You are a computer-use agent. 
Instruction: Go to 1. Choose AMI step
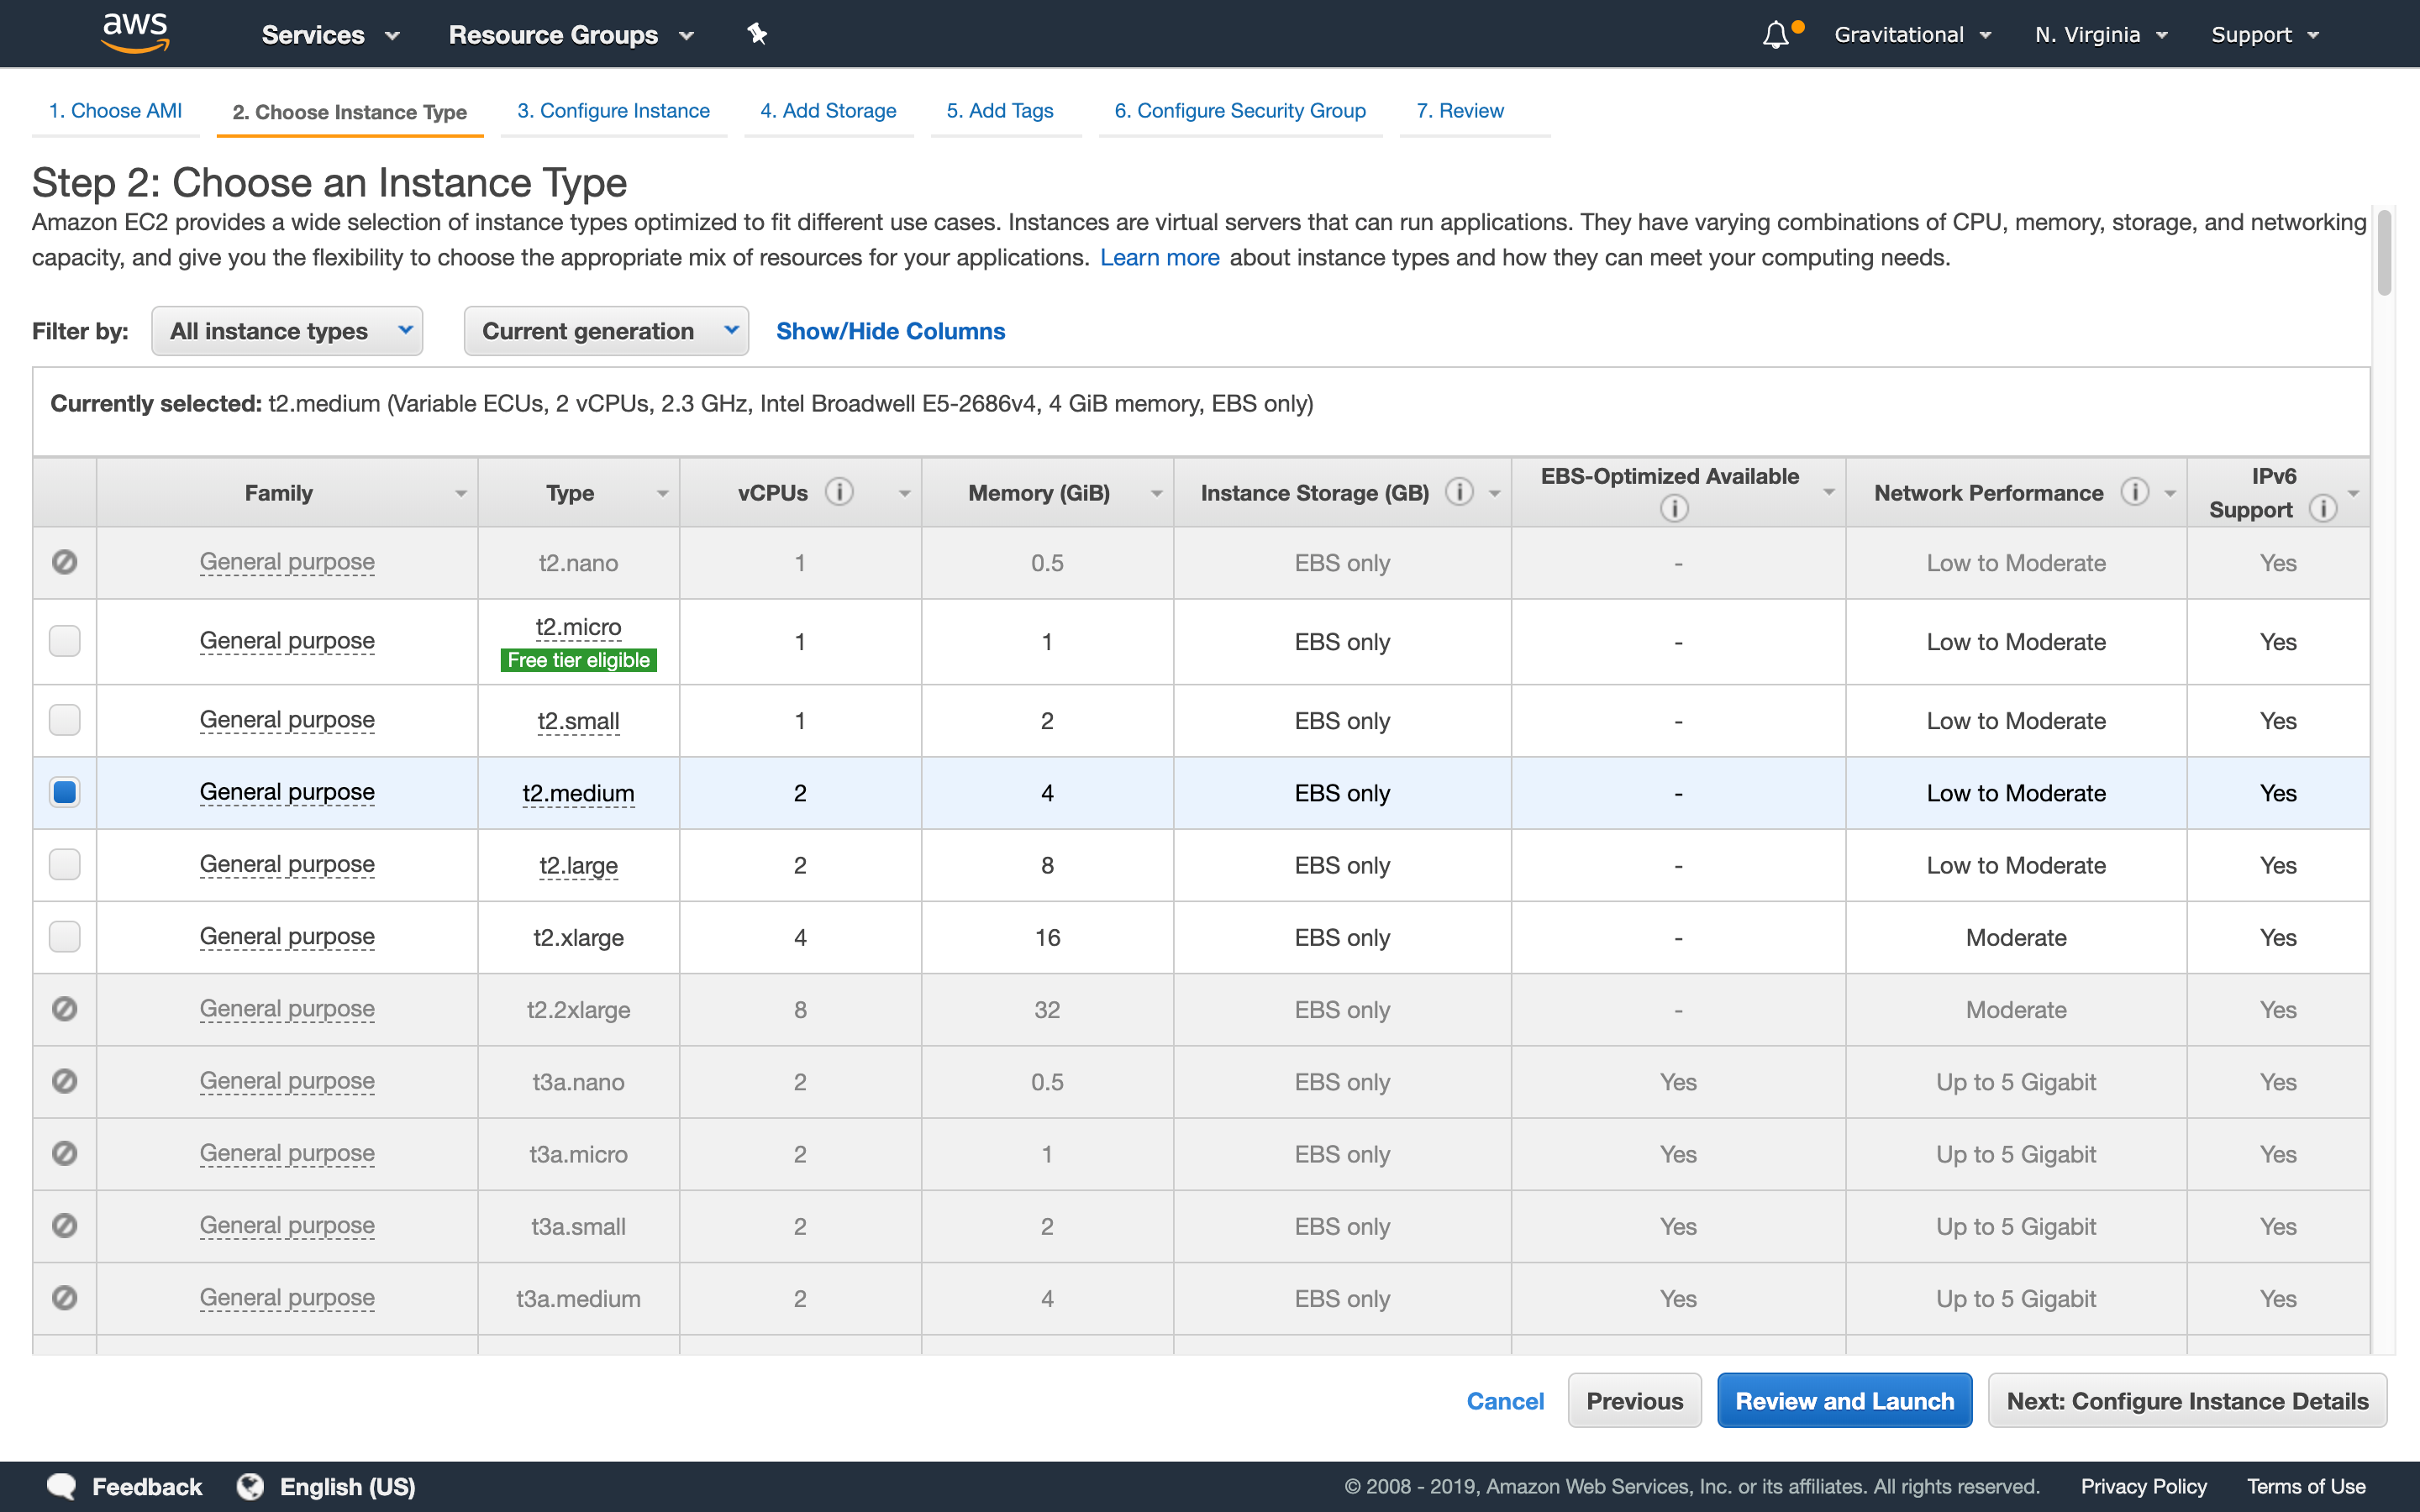(x=116, y=111)
